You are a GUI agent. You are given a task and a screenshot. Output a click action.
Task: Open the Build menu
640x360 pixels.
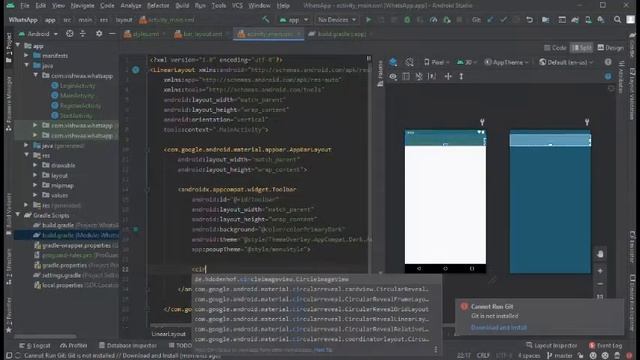182,6
